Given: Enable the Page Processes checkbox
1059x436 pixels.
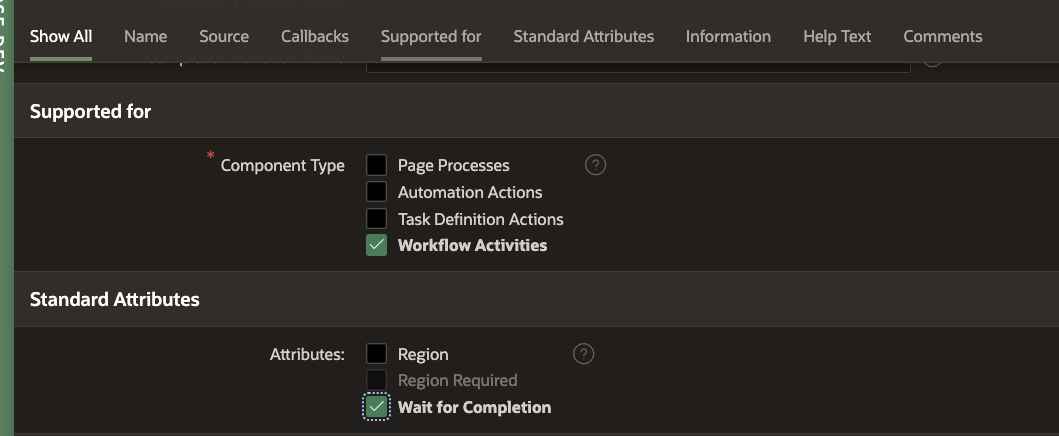Looking at the screenshot, I should click(x=376, y=165).
